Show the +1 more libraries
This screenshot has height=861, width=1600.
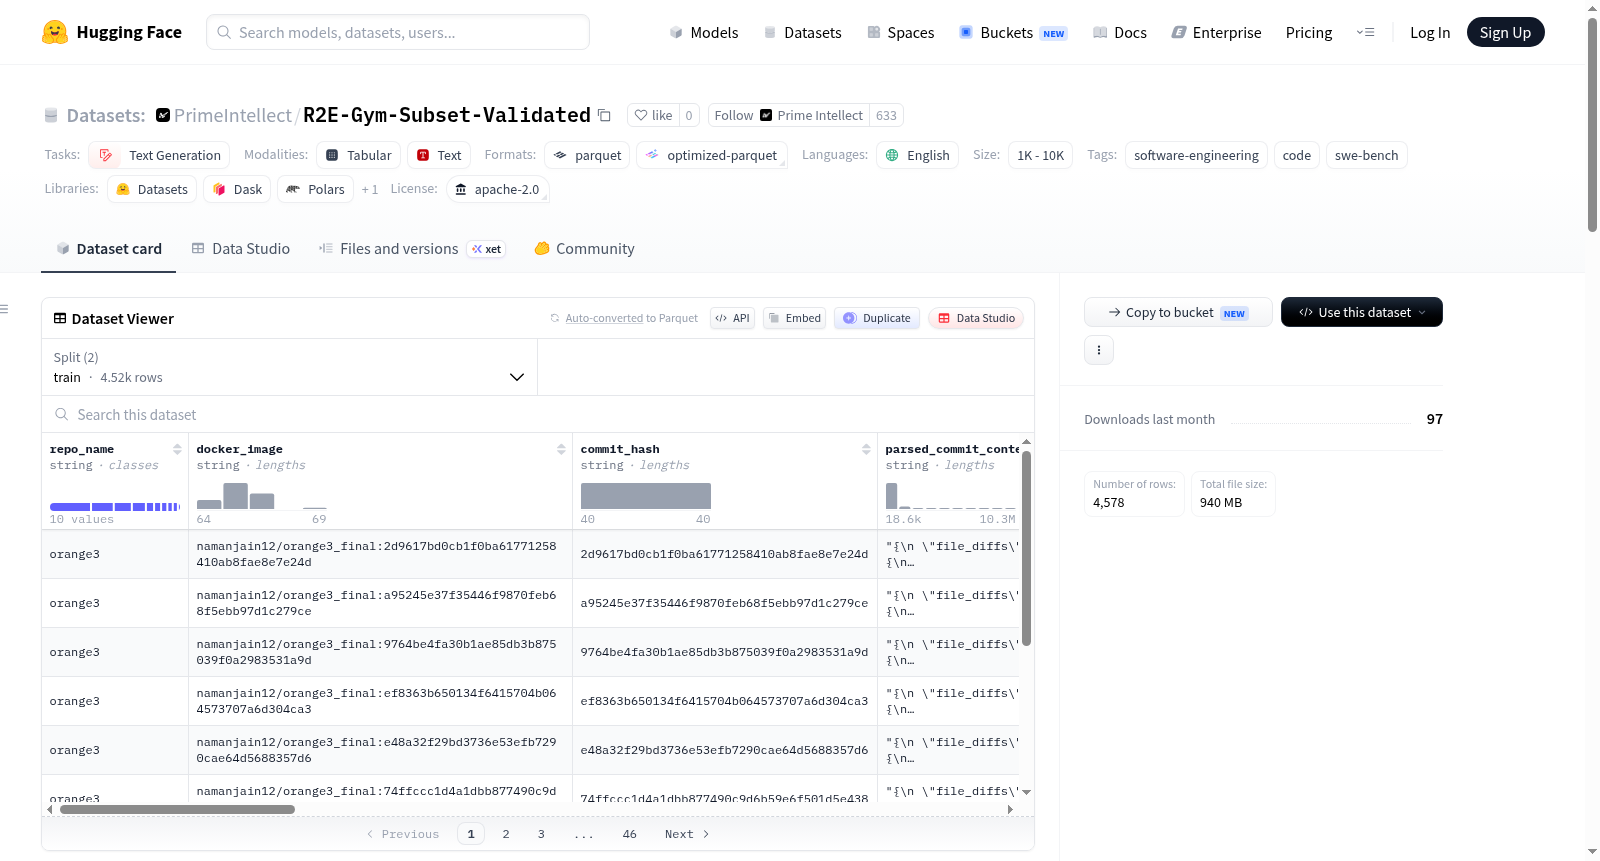(370, 189)
